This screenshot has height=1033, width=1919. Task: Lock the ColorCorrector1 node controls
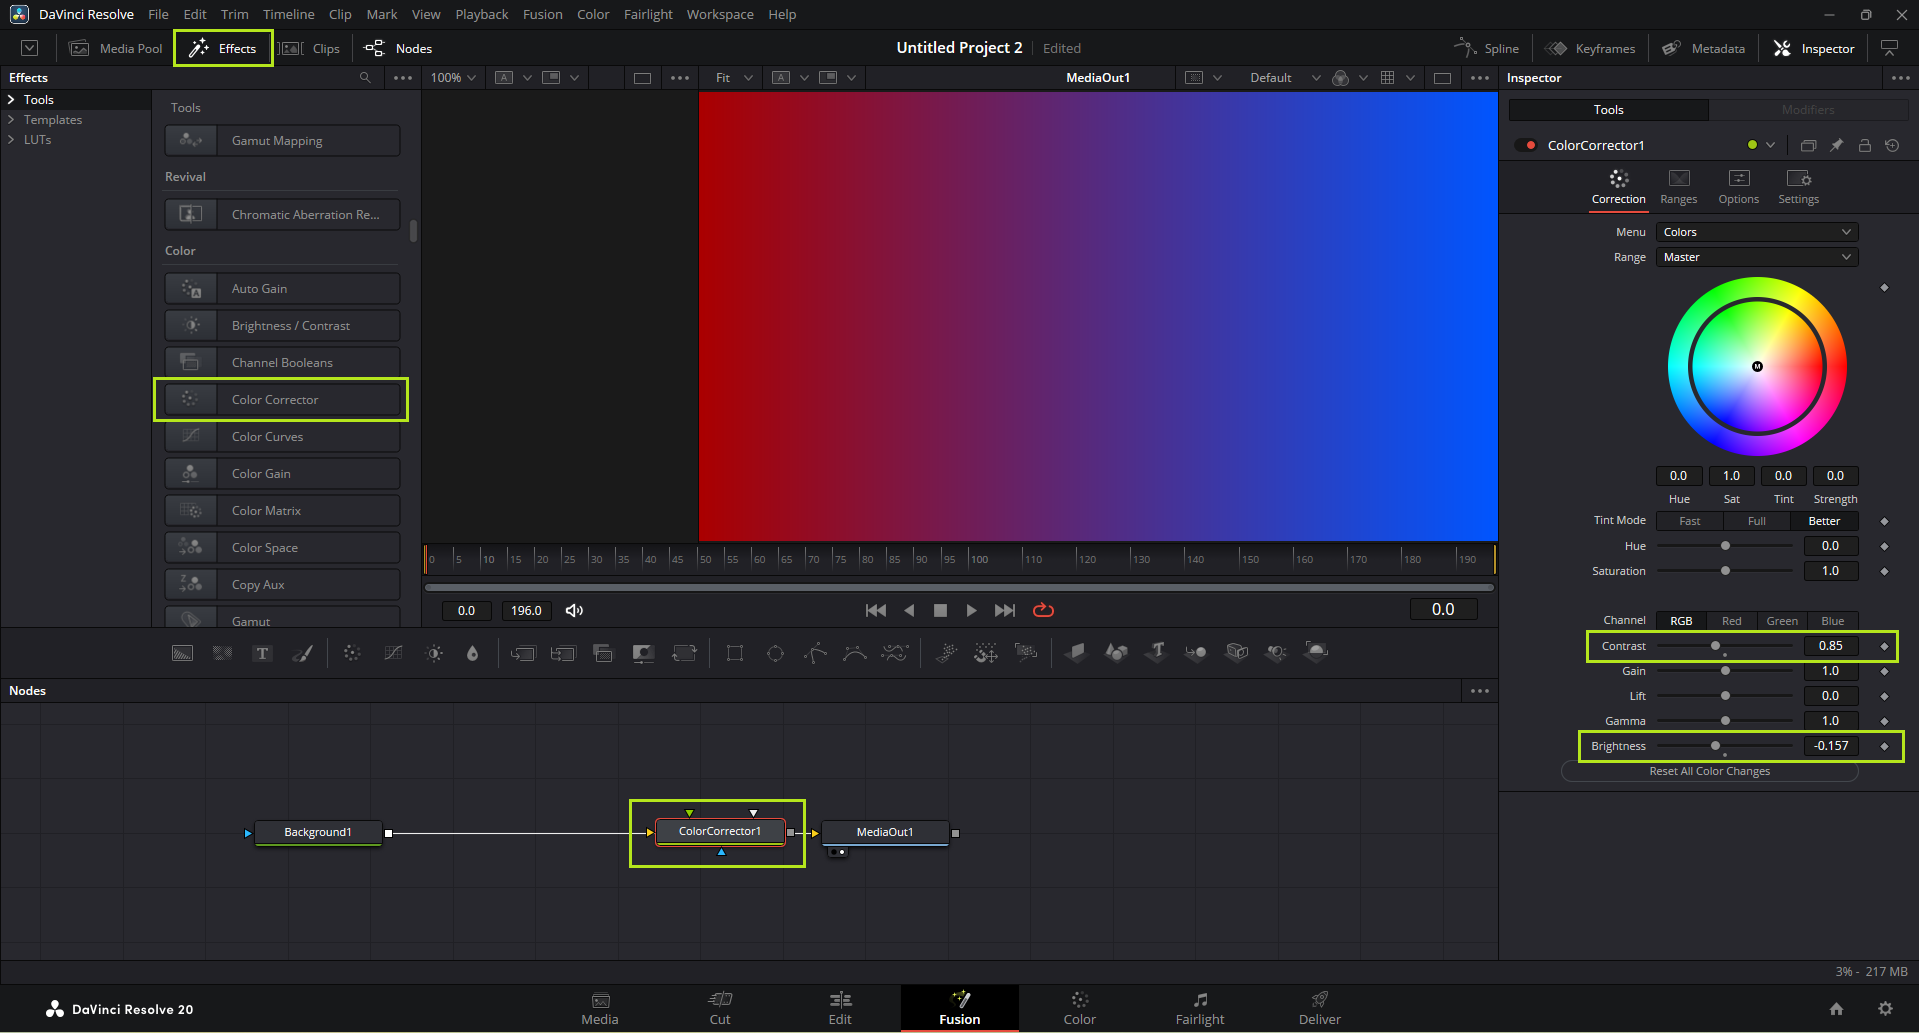(1864, 145)
